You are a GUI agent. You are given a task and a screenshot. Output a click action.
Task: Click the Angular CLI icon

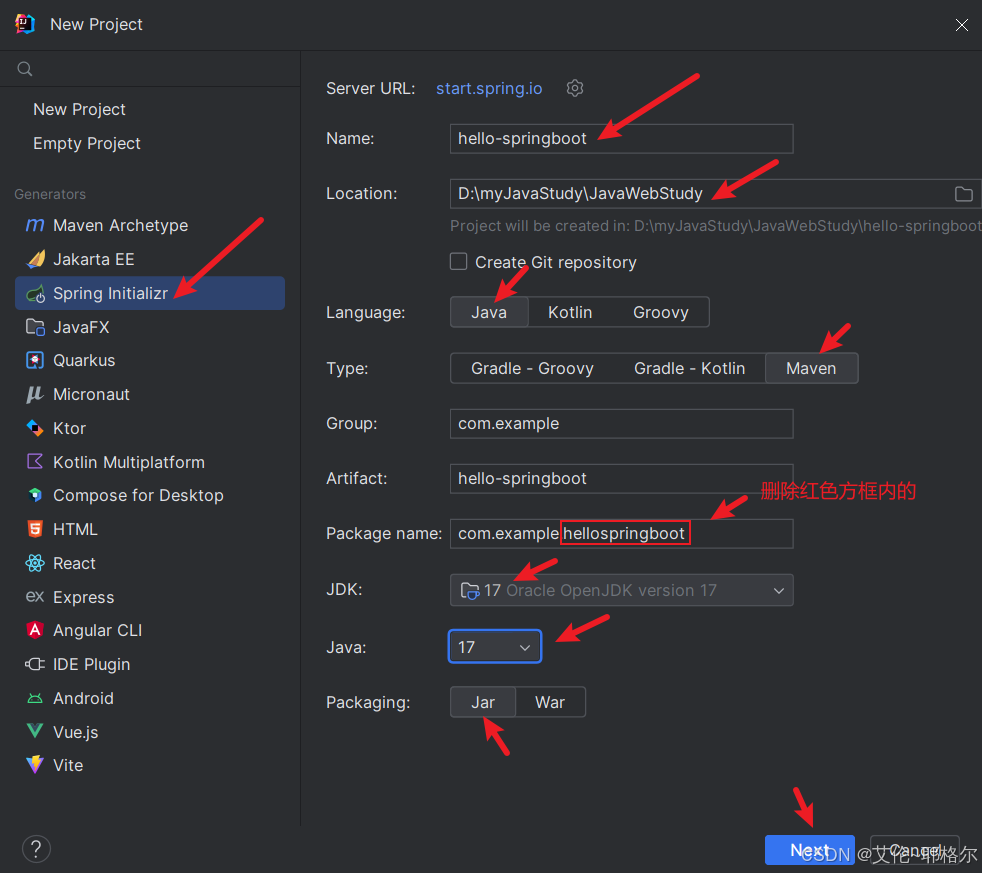tap(35, 630)
